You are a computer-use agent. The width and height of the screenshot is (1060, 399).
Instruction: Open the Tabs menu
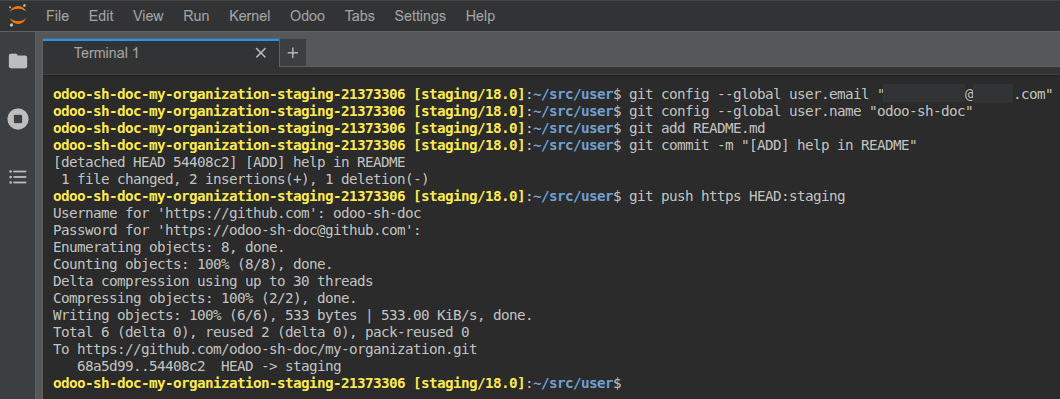[x=359, y=16]
